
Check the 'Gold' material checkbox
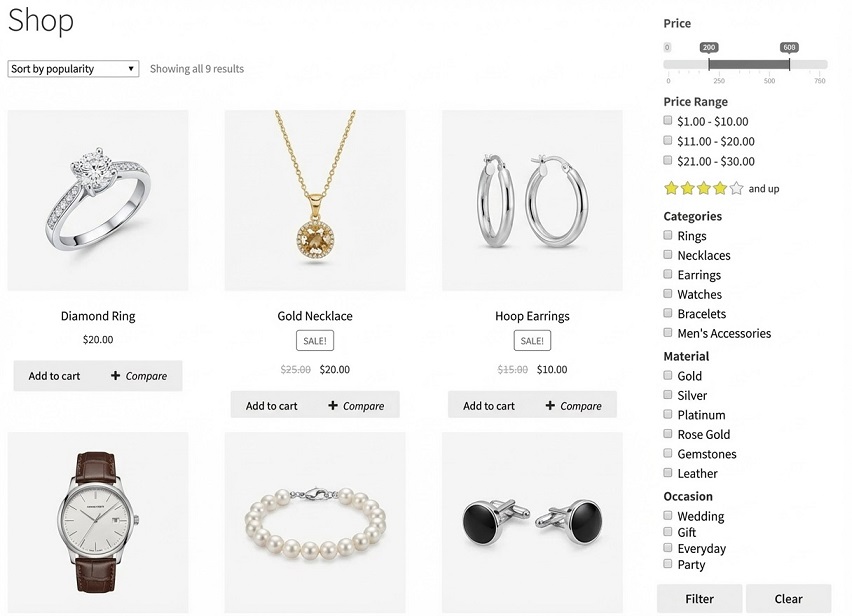click(668, 376)
